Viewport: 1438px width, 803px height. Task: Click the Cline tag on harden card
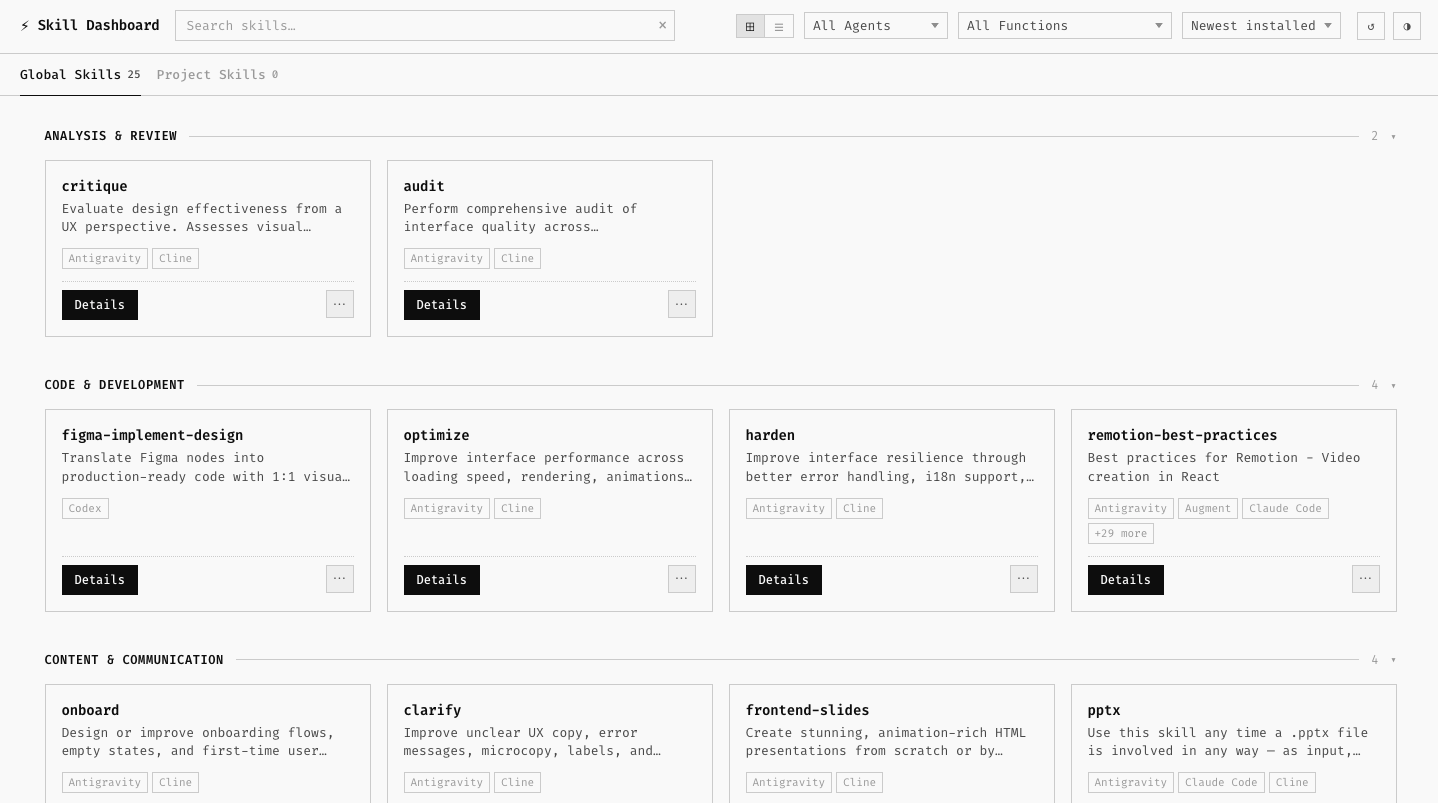tap(859, 509)
